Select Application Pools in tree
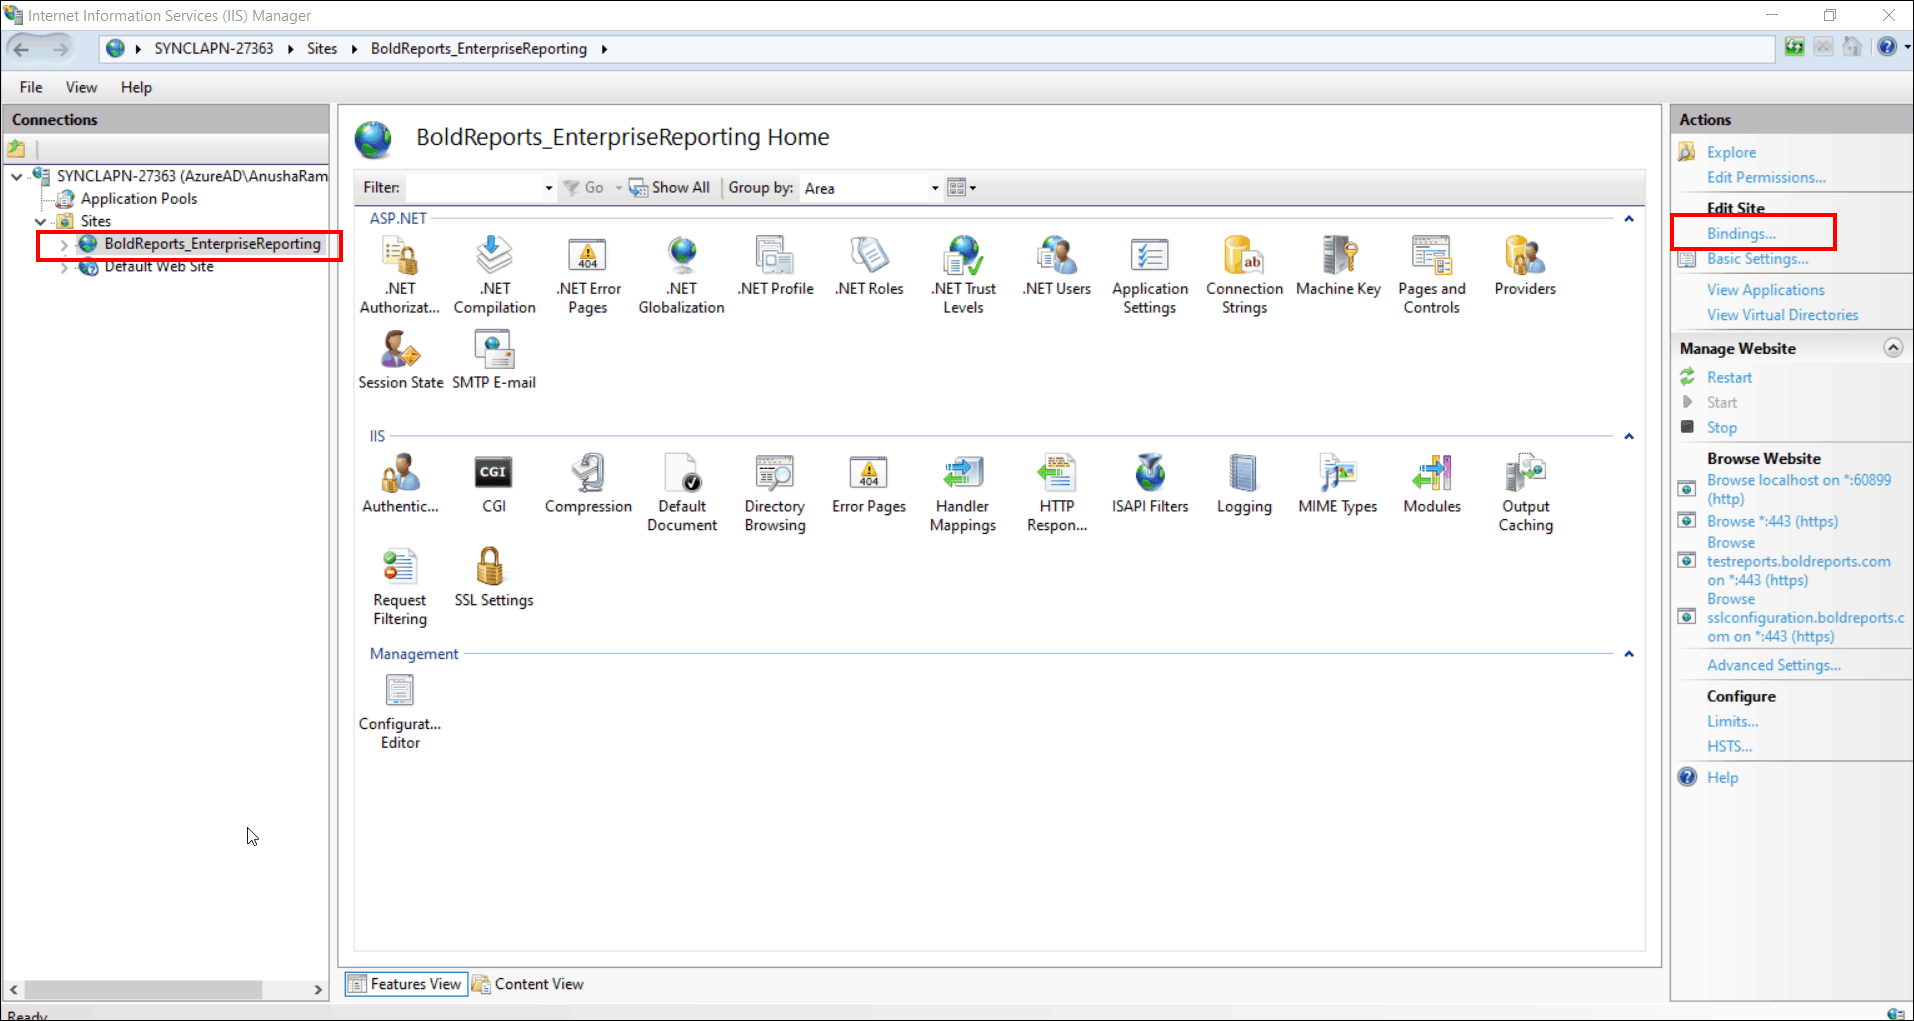1914x1021 pixels. (x=139, y=198)
